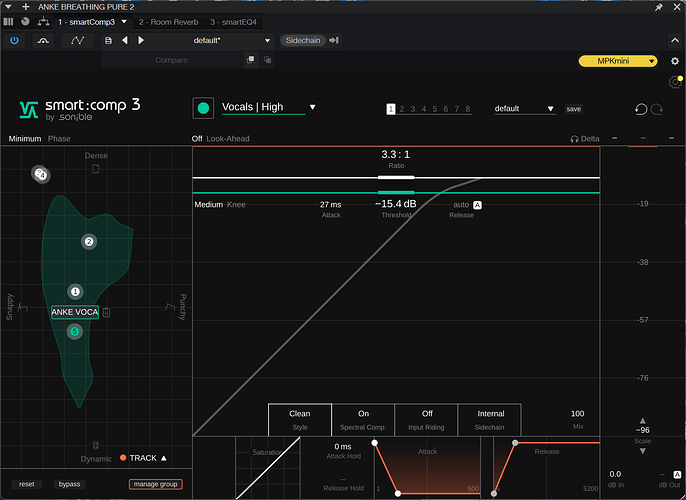Expand the TRACK triangle selector
This screenshot has height=500, width=686.
pos(164,458)
